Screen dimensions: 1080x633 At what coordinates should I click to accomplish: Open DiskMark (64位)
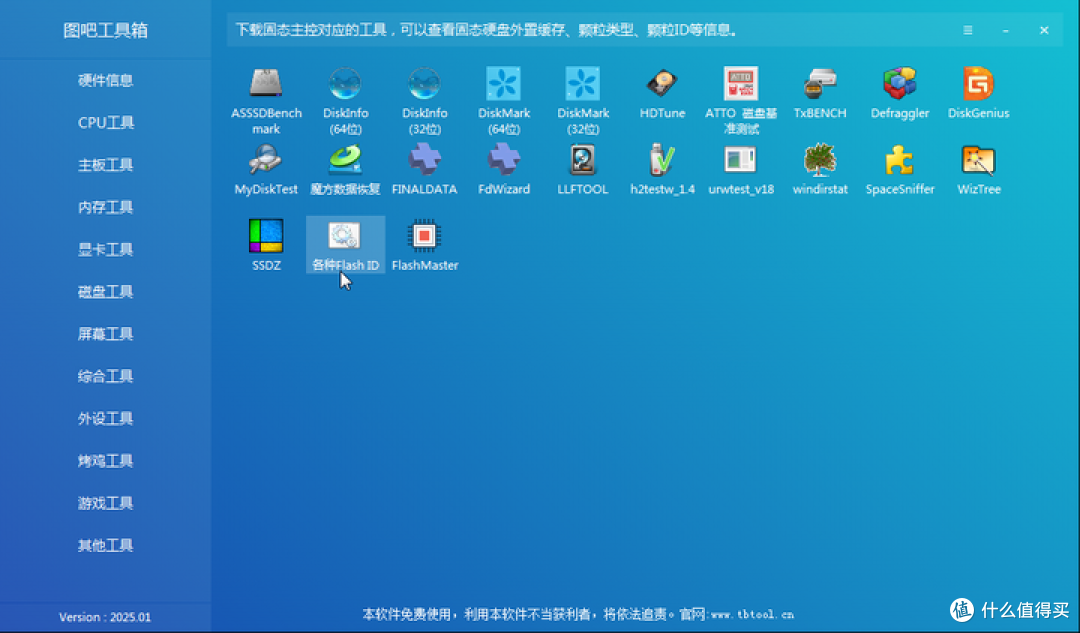click(x=503, y=101)
